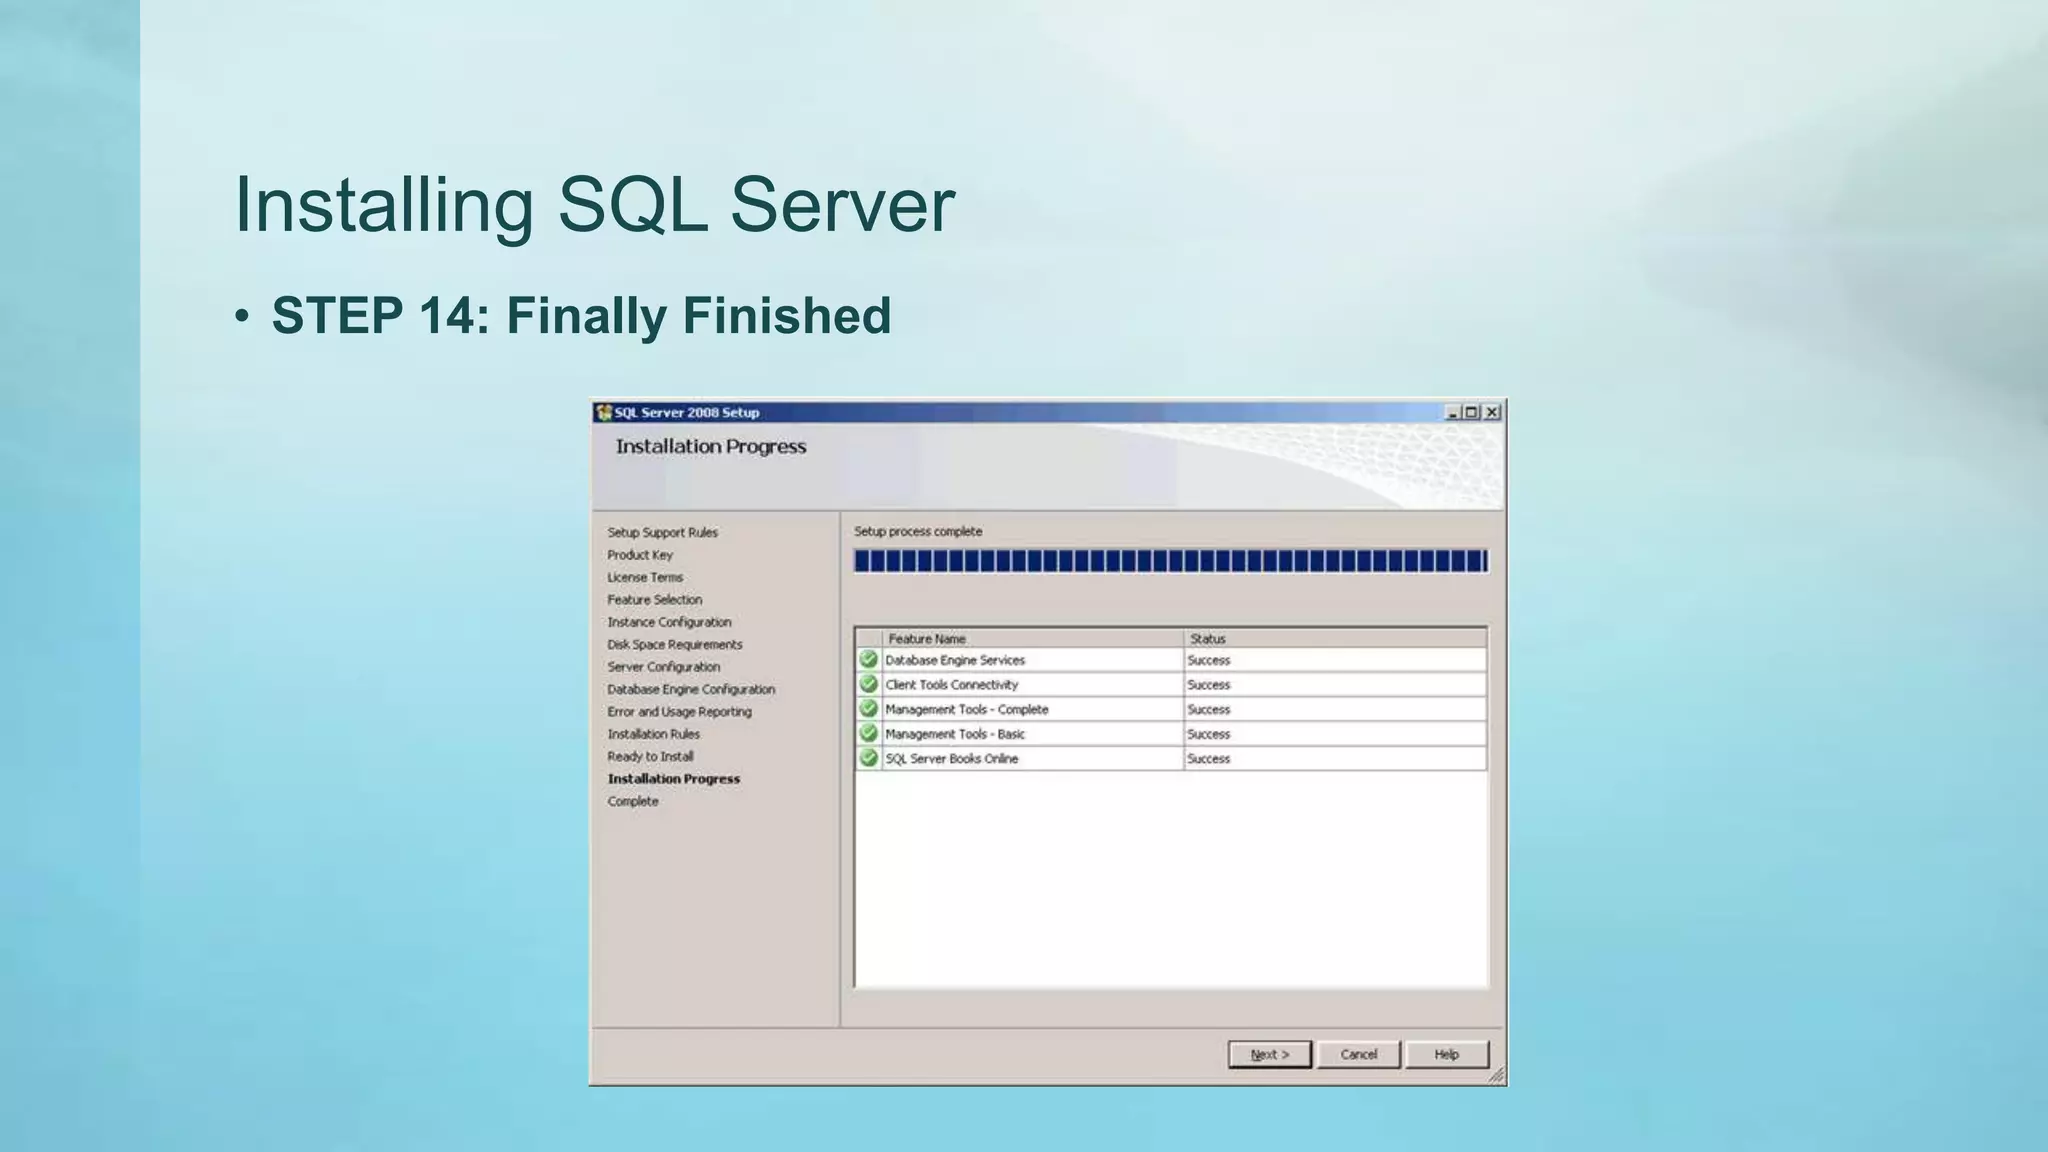2048x1152 pixels.
Task: Click success icon for Management Tools - Complete
Action: point(868,709)
